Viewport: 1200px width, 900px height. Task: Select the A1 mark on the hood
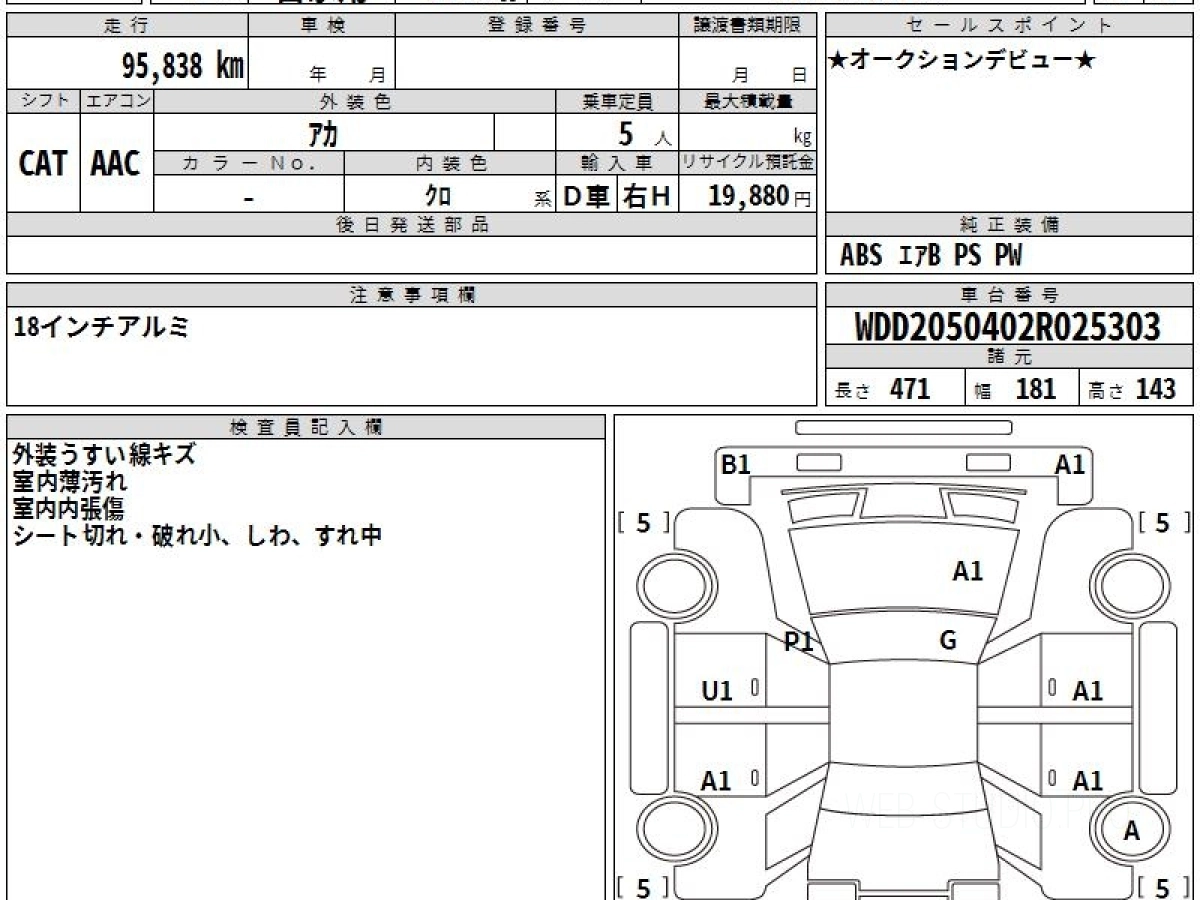[967, 572]
